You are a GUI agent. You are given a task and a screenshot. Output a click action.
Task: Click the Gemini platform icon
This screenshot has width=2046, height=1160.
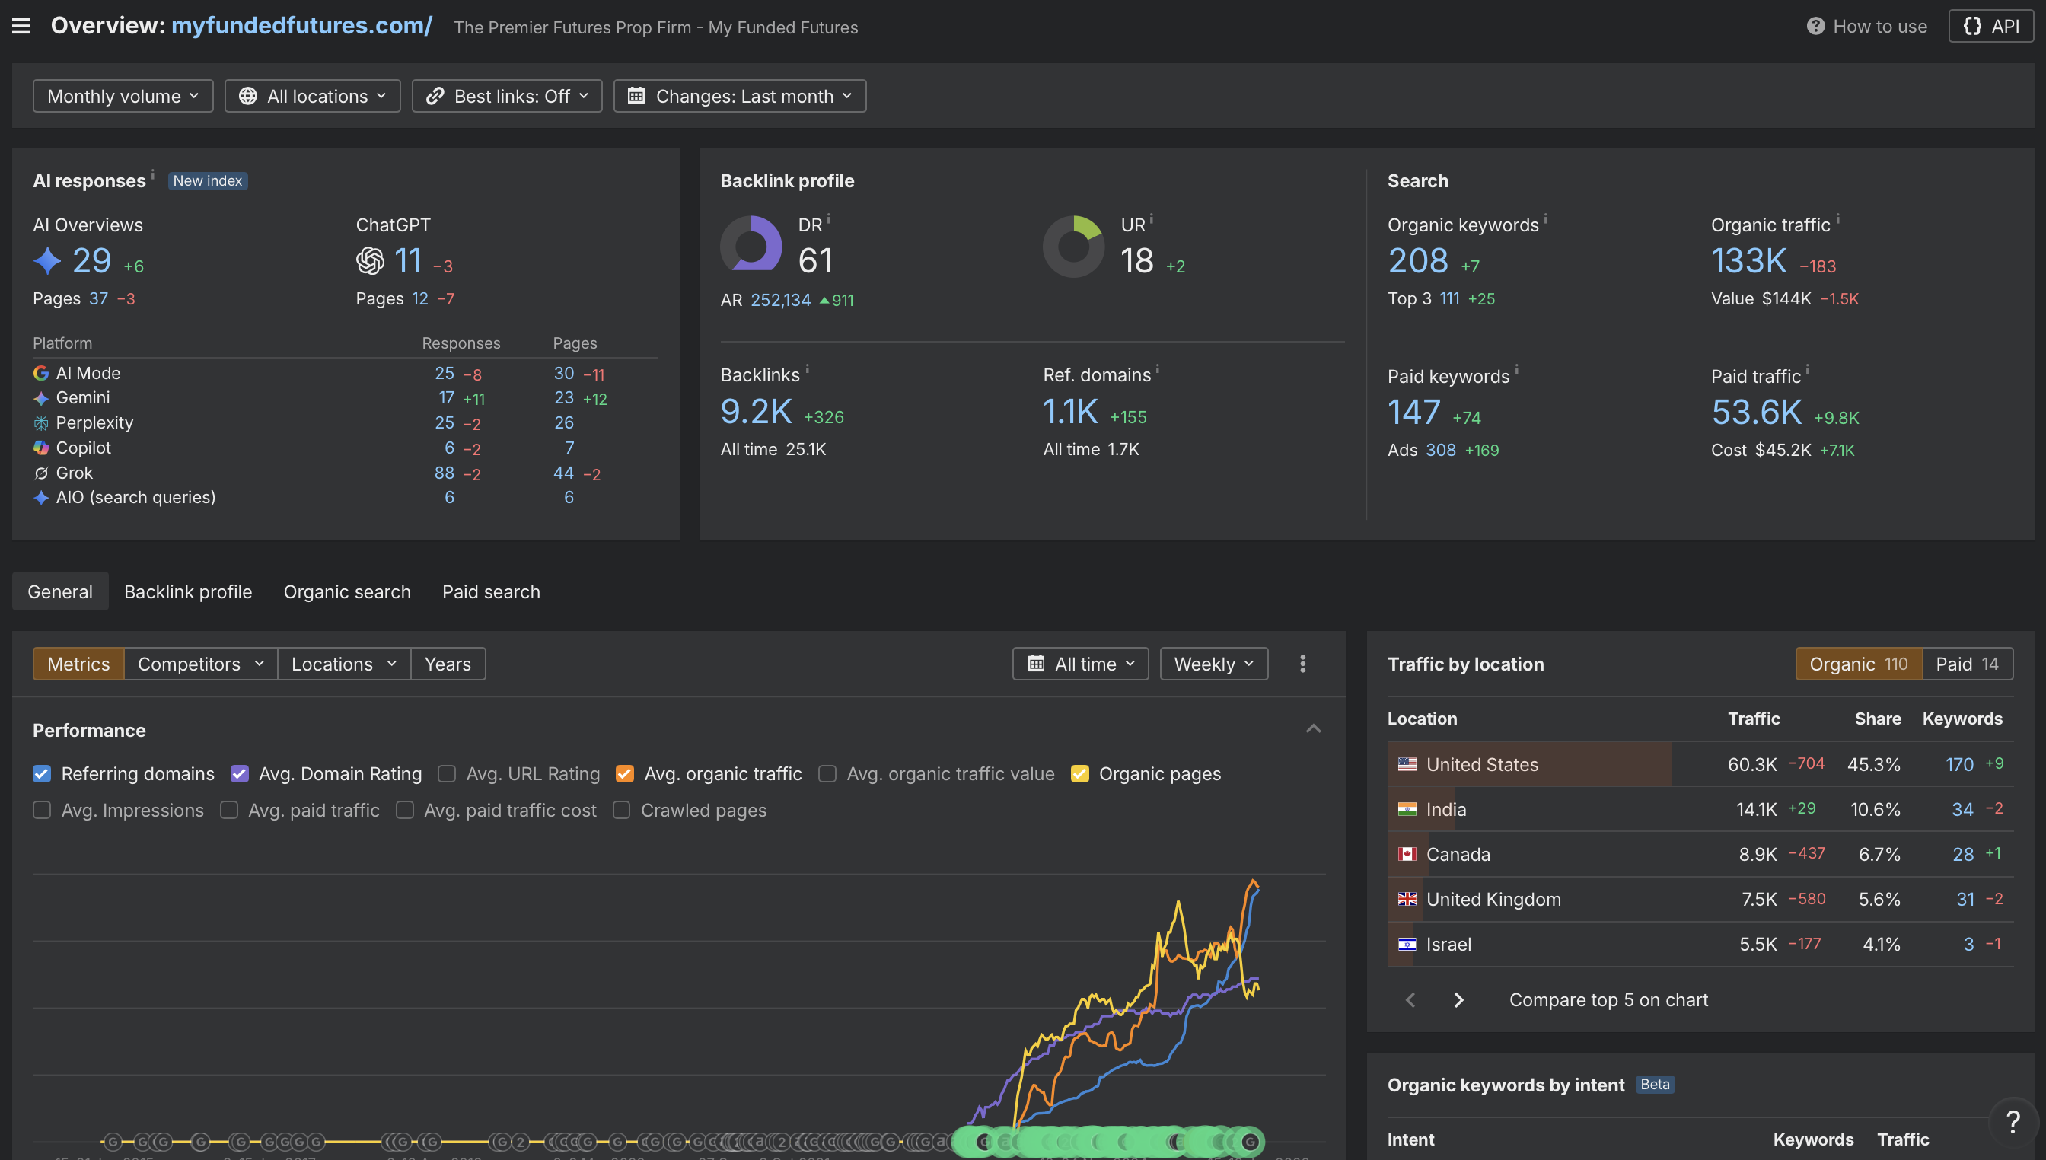tap(41, 398)
